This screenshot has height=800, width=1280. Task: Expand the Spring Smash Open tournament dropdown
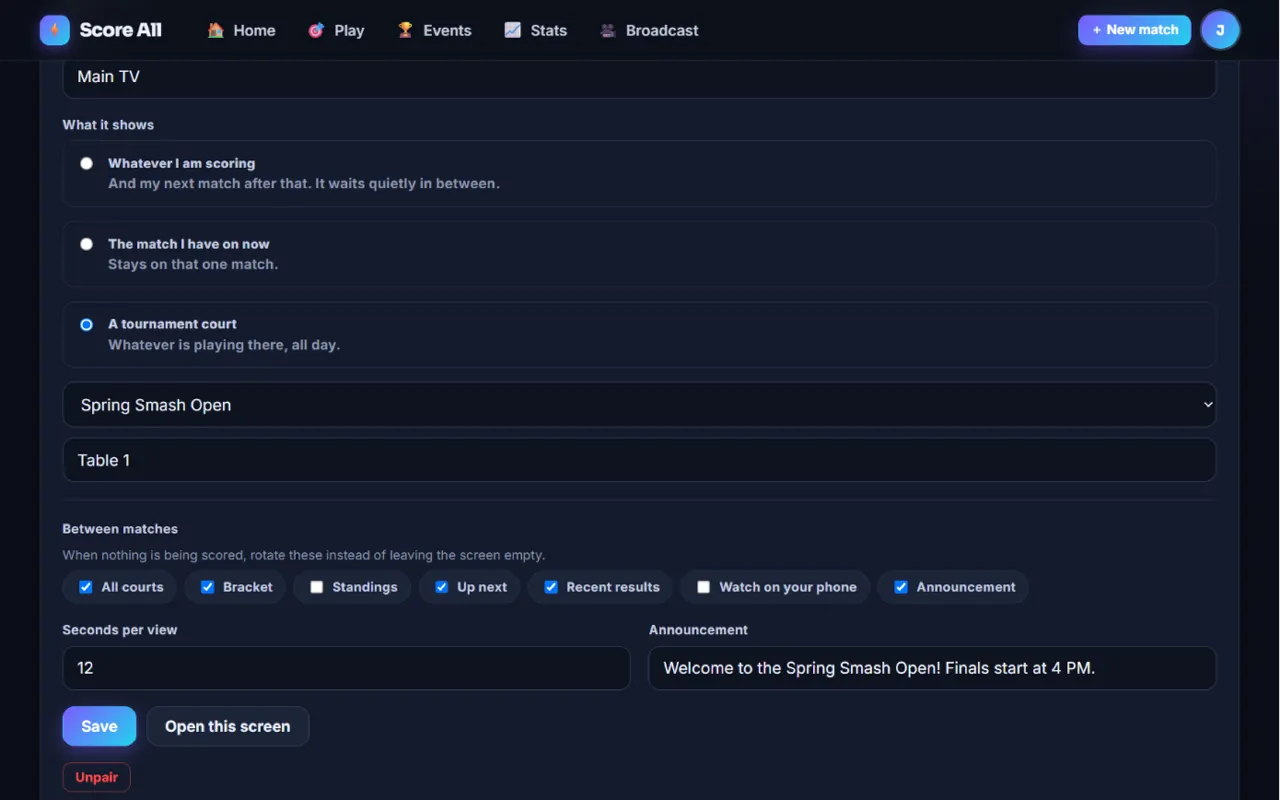(640, 405)
